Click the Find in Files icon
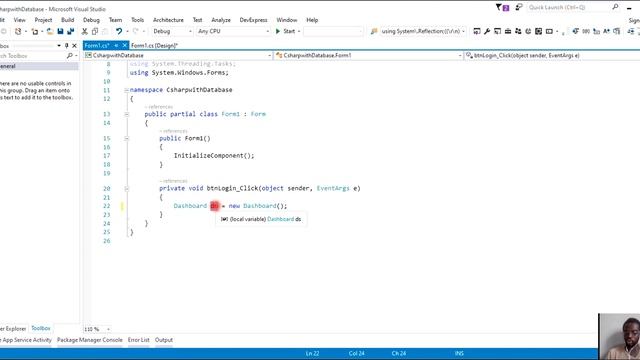Image resolution: width=640 pixels, height=360 pixels. [374, 31]
